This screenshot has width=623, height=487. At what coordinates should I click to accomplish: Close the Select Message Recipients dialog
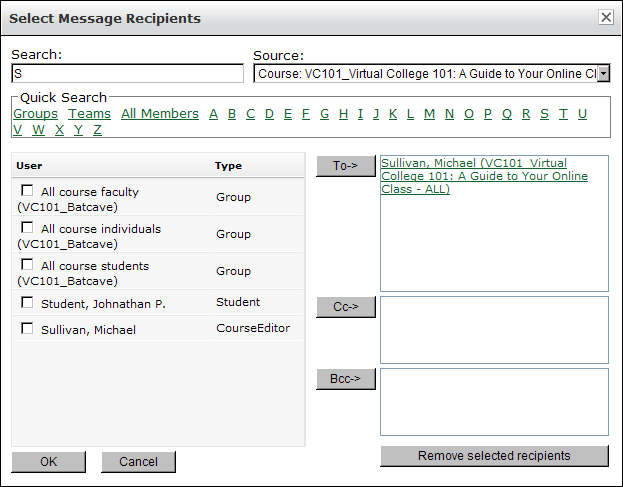point(605,17)
